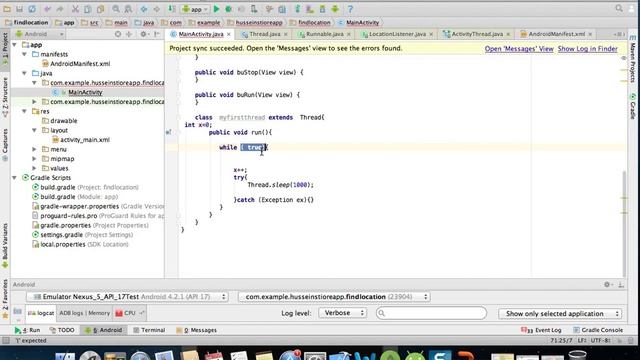Expand the values folder node
Image resolution: width=640 pixels, height=360 pixels.
pos(35,168)
